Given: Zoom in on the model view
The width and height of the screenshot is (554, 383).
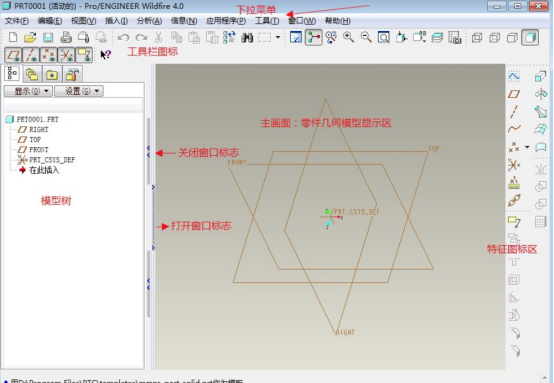Looking at the screenshot, I should coord(349,37).
